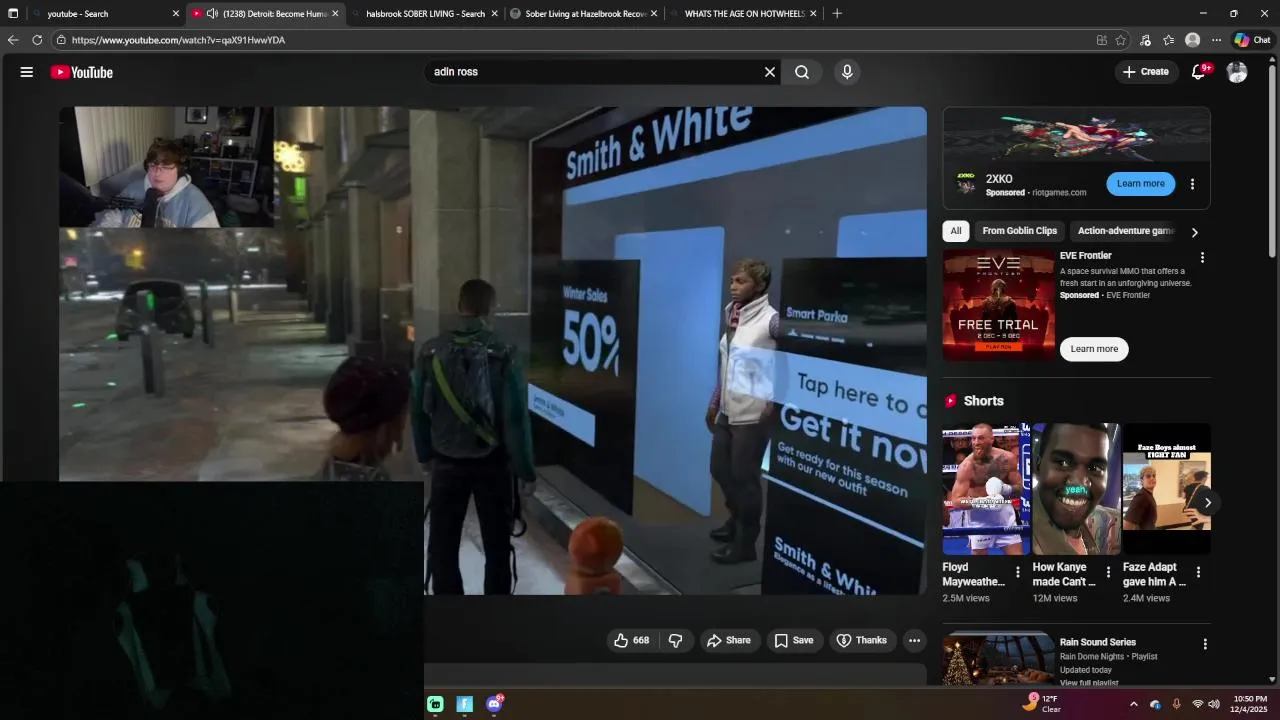Open the How Kanye made short
This screenshot has width=1280, height=720.
click(1076, 489)
